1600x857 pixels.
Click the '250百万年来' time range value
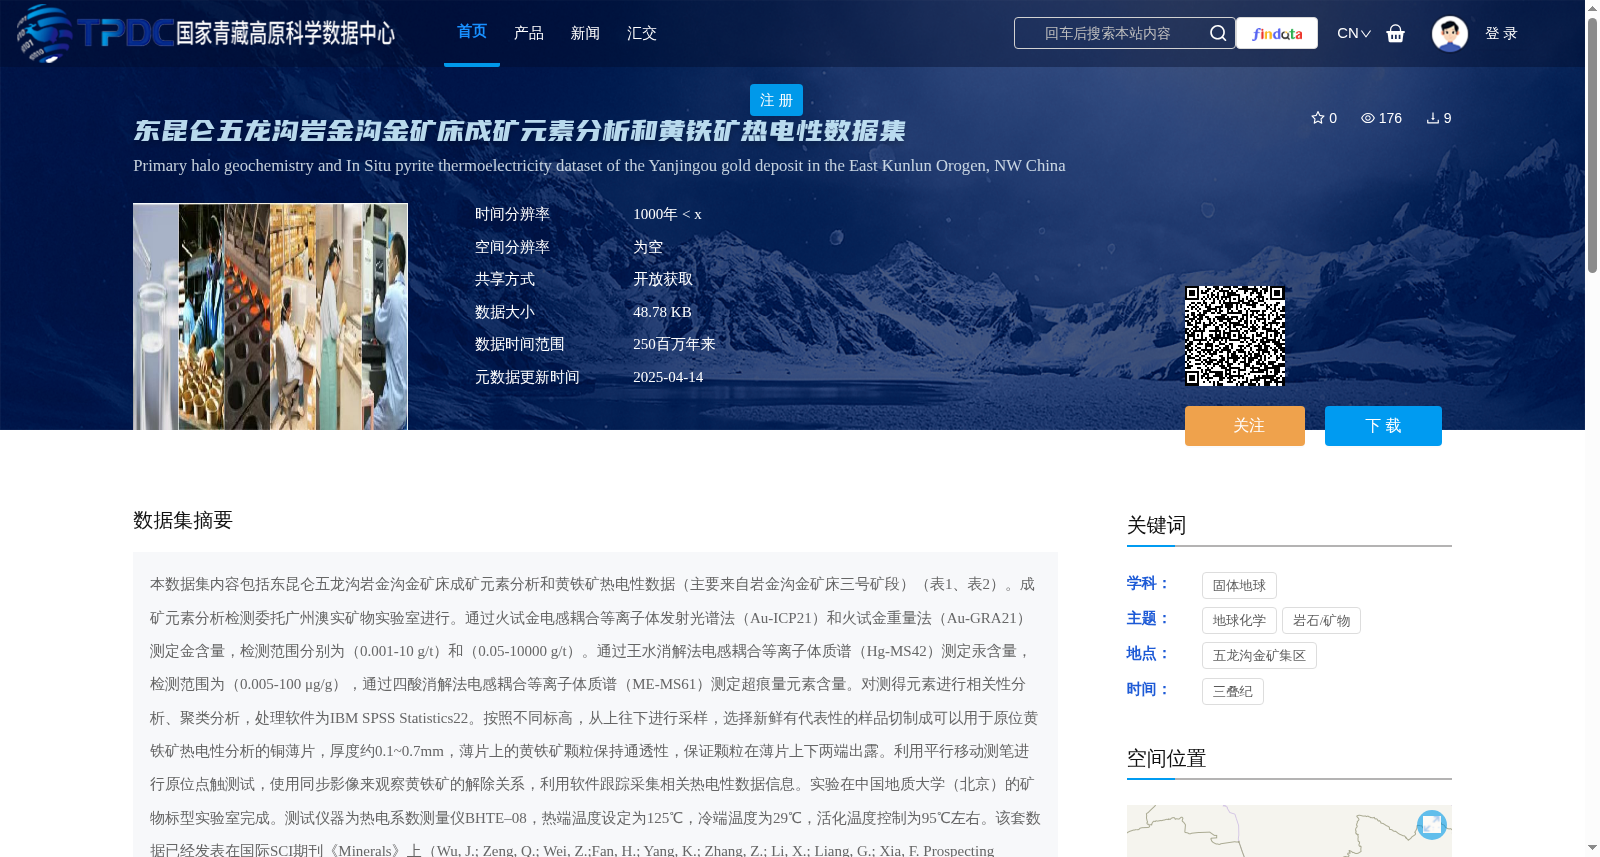674,344
